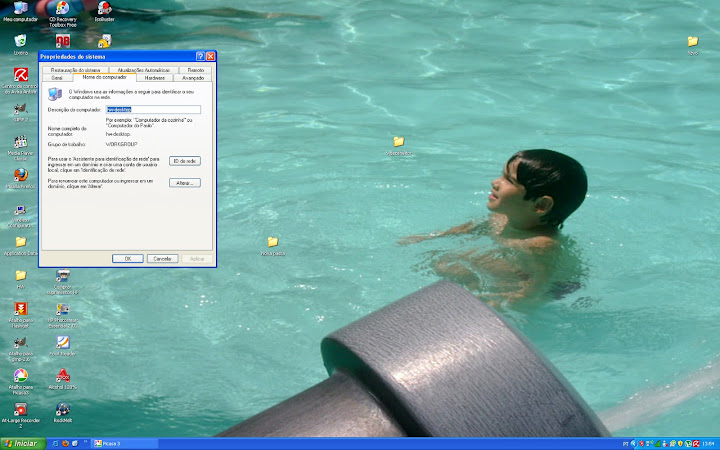
Task: Open the Lixeira recycle bin icon
Action: click(x=20, y=45)
